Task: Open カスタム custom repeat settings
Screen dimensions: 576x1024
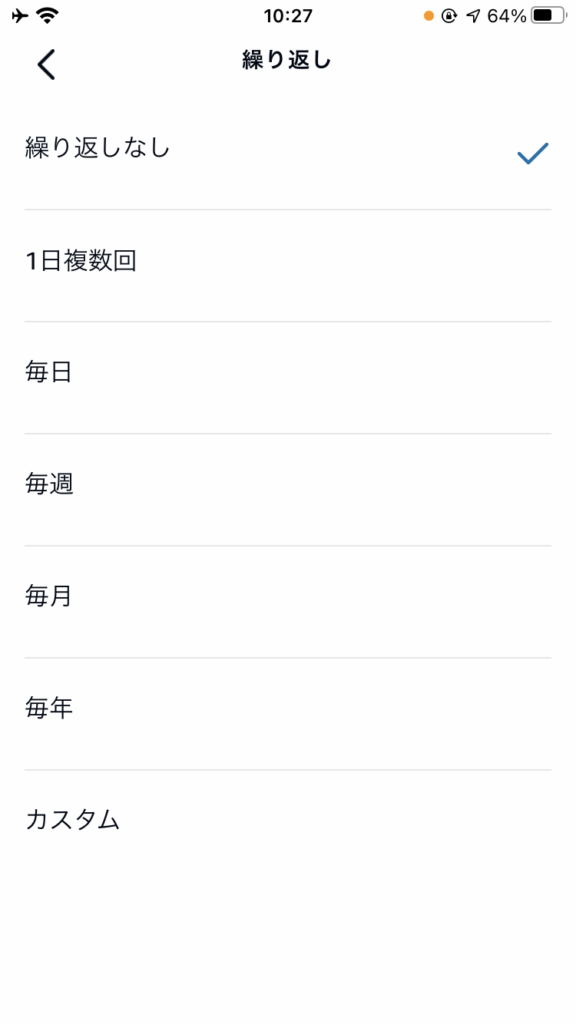Action: (x=288, y=825)
